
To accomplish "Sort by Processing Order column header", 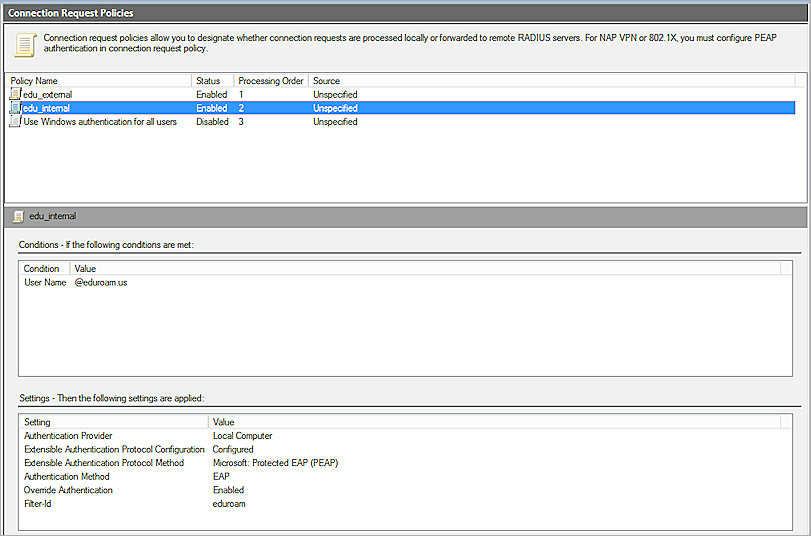I will pos(270,80).
